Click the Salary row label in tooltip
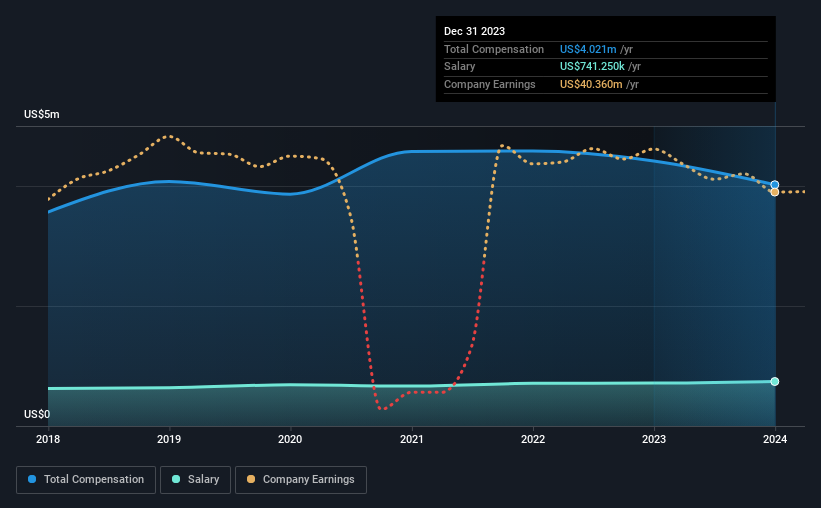The height and width of the screenshot is (508, 821). click(460, 67)
